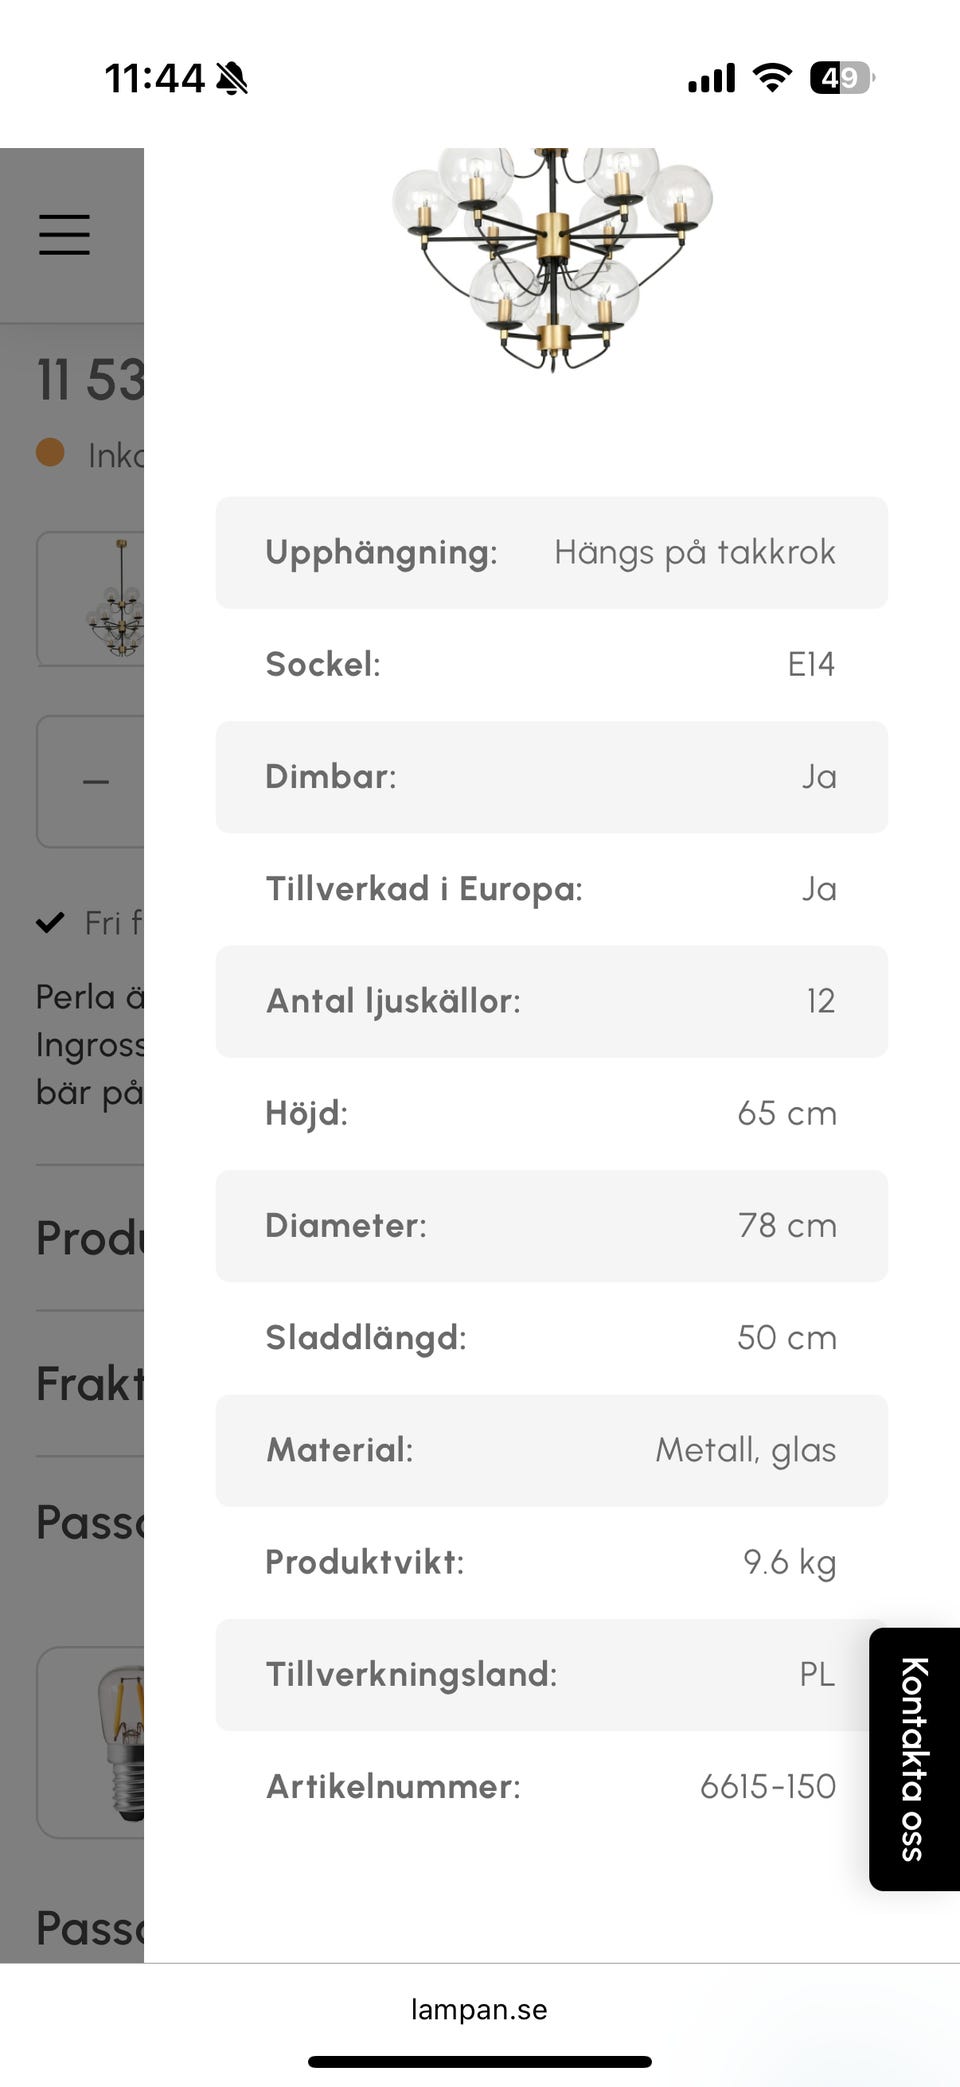Viewport: 960px width, 2087px height.
Task: Tap the cellular signal bars icon
Action: pos(711,77)
